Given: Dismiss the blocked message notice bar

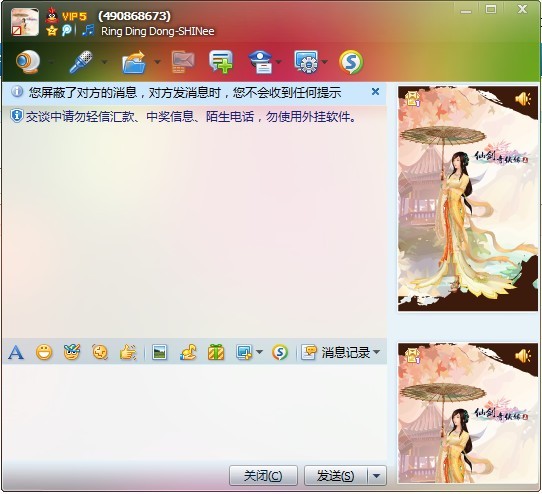Looking at the screenshot, I should [x=375, y=92].
